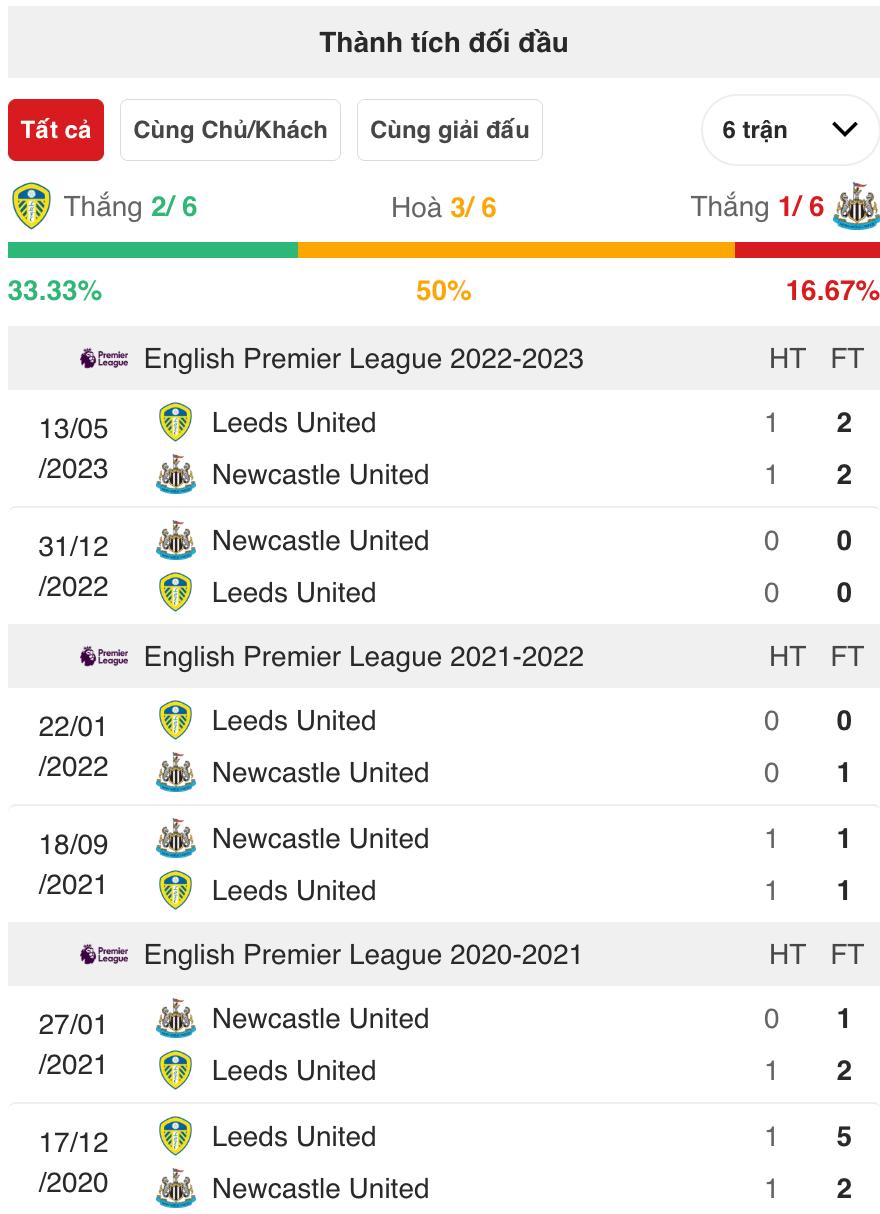The image size is (880, 1214).
Task: Click the chevron arrow next to 6 trận
Action: 845,130
